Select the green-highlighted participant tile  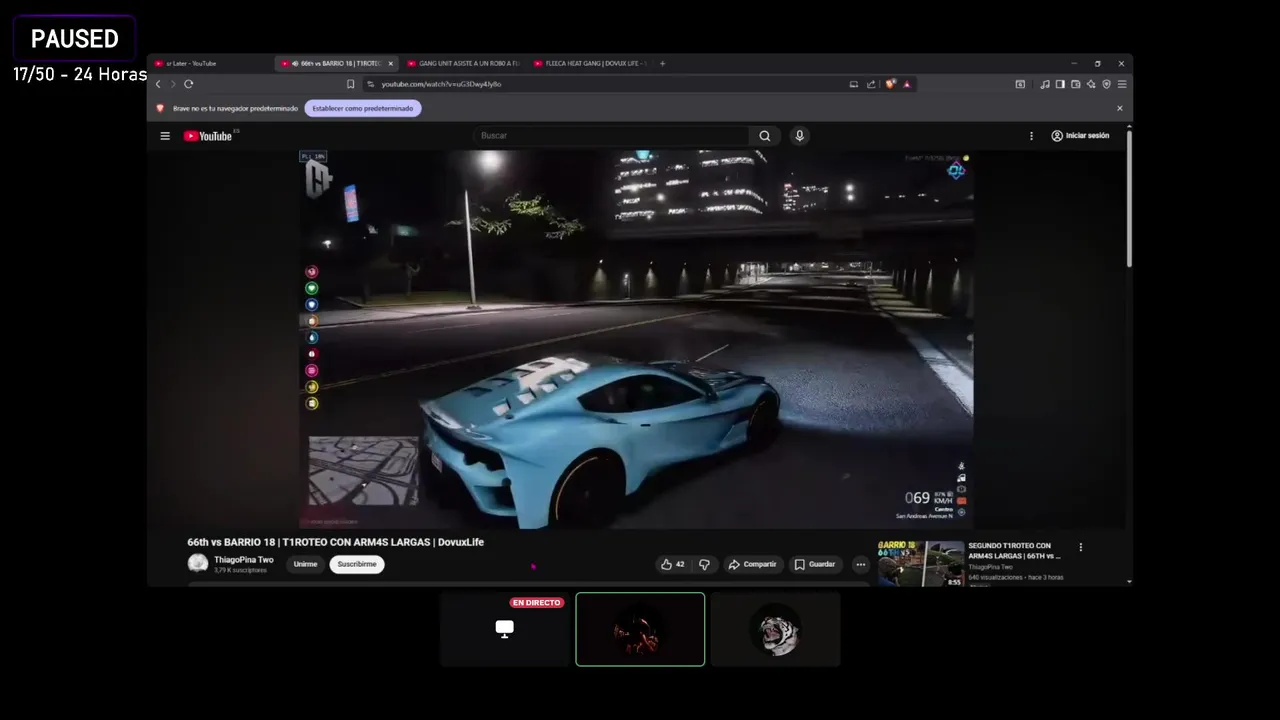pyautogui.click(x=640, y=629)
